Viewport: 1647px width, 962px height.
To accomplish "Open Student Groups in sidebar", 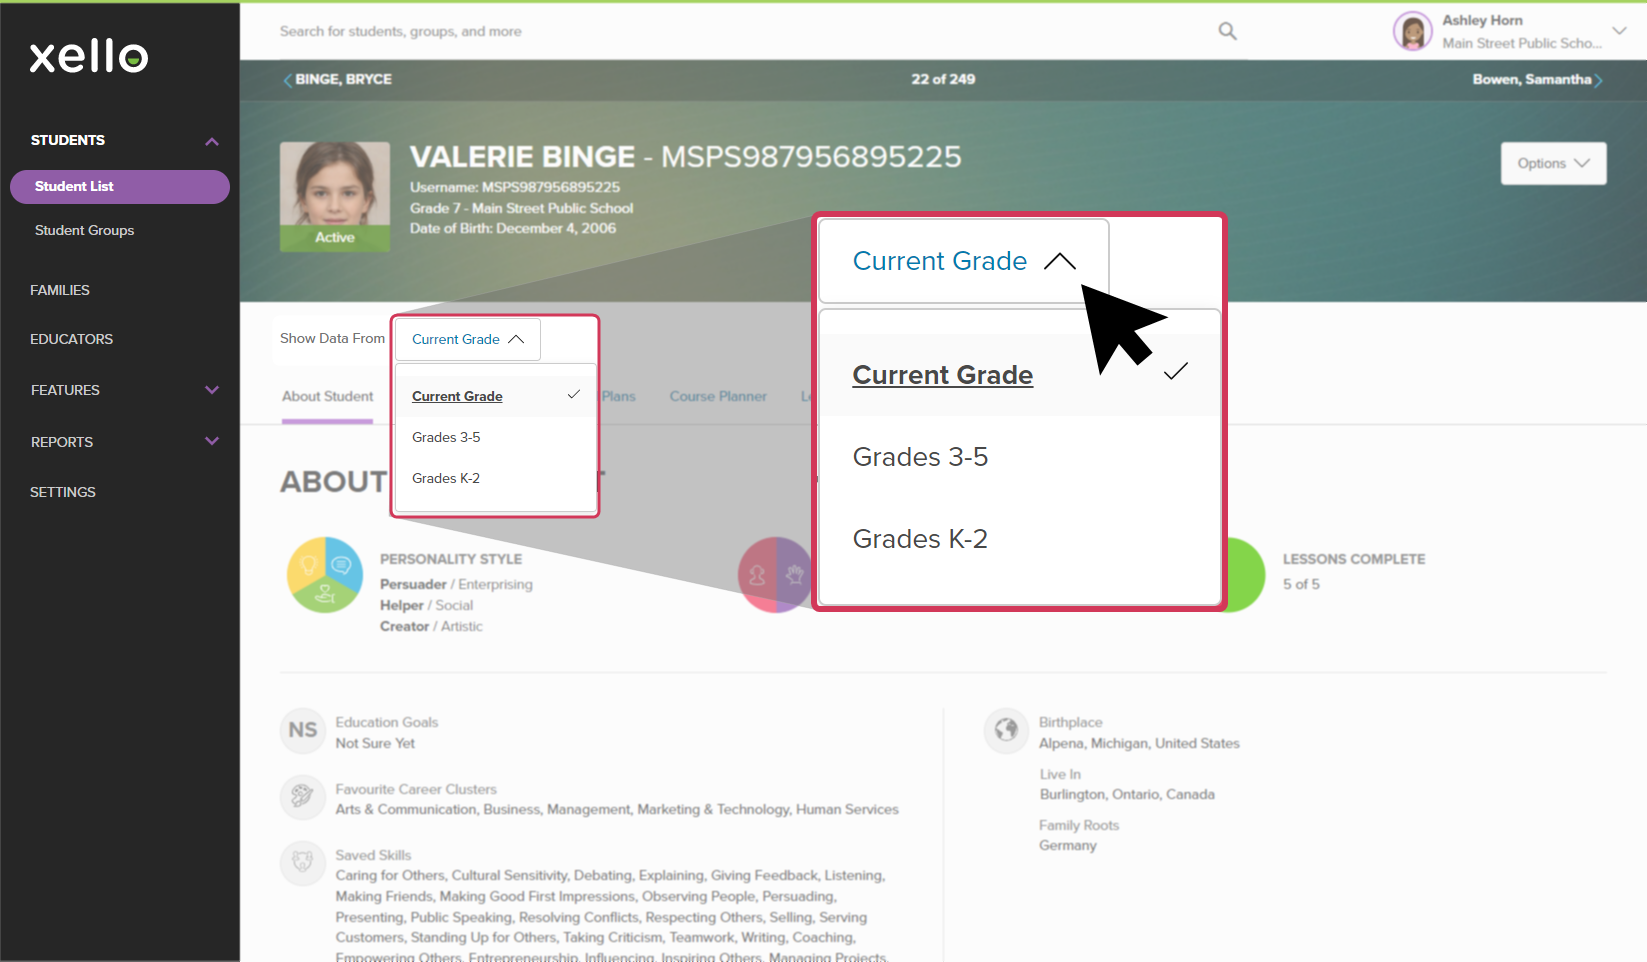I will 84,230.
